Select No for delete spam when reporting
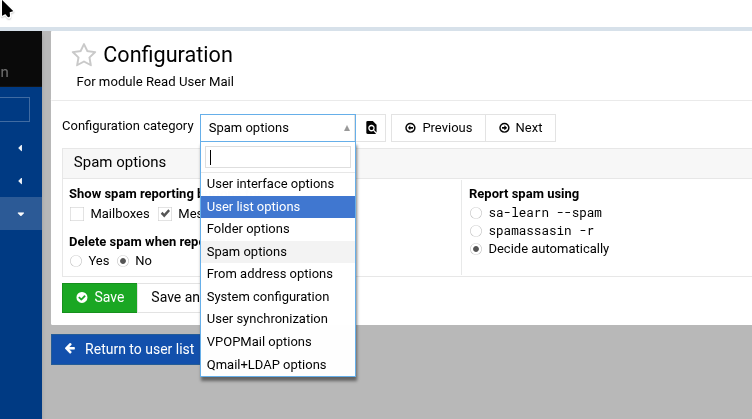Viewport: 752px width, 419px height. pos(124,260)
